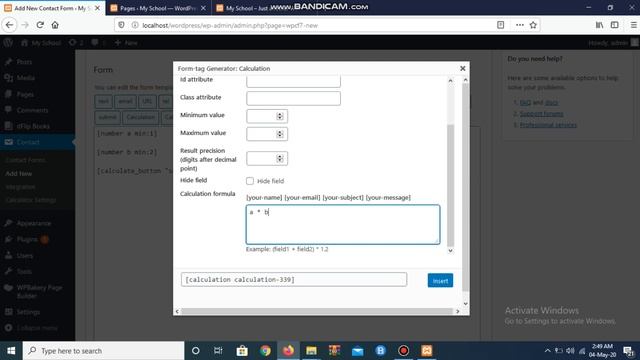Open Settings in the WordPress sidebar
This screenshot has height=360, width=640.
point(28,312)
